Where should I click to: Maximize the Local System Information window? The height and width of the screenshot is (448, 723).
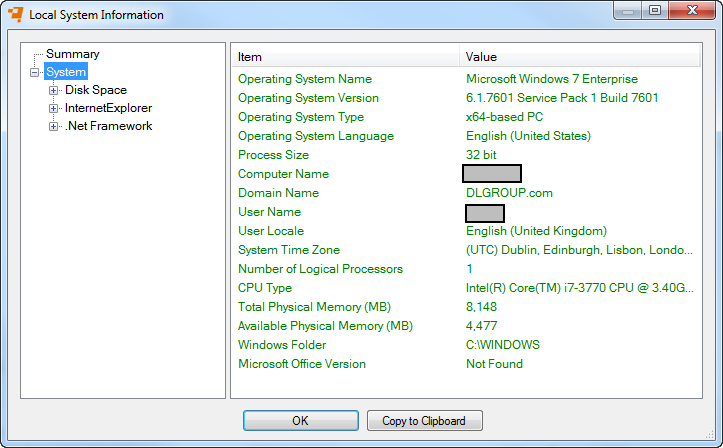point(655,11)
